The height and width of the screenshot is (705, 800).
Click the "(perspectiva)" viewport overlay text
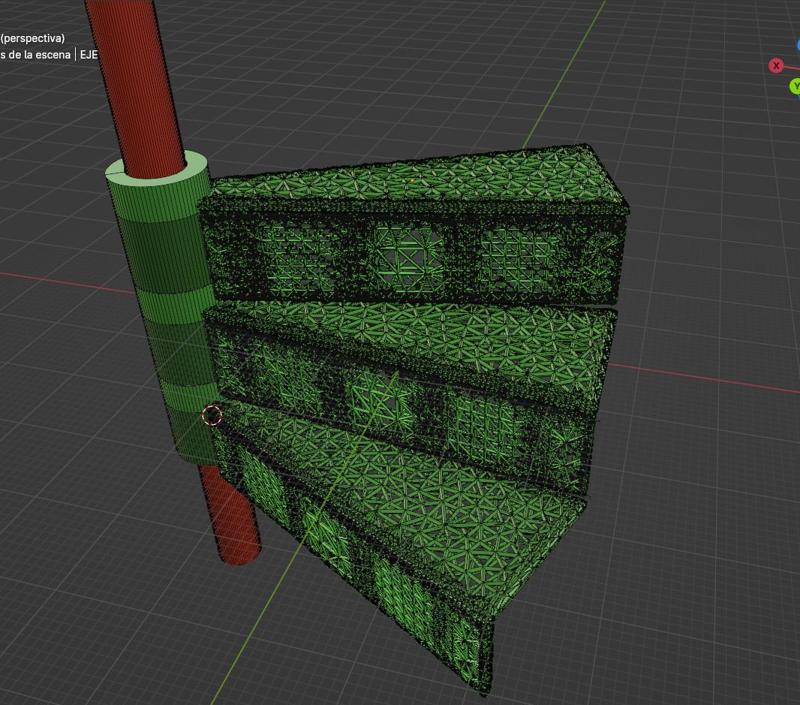coord(33,38)
